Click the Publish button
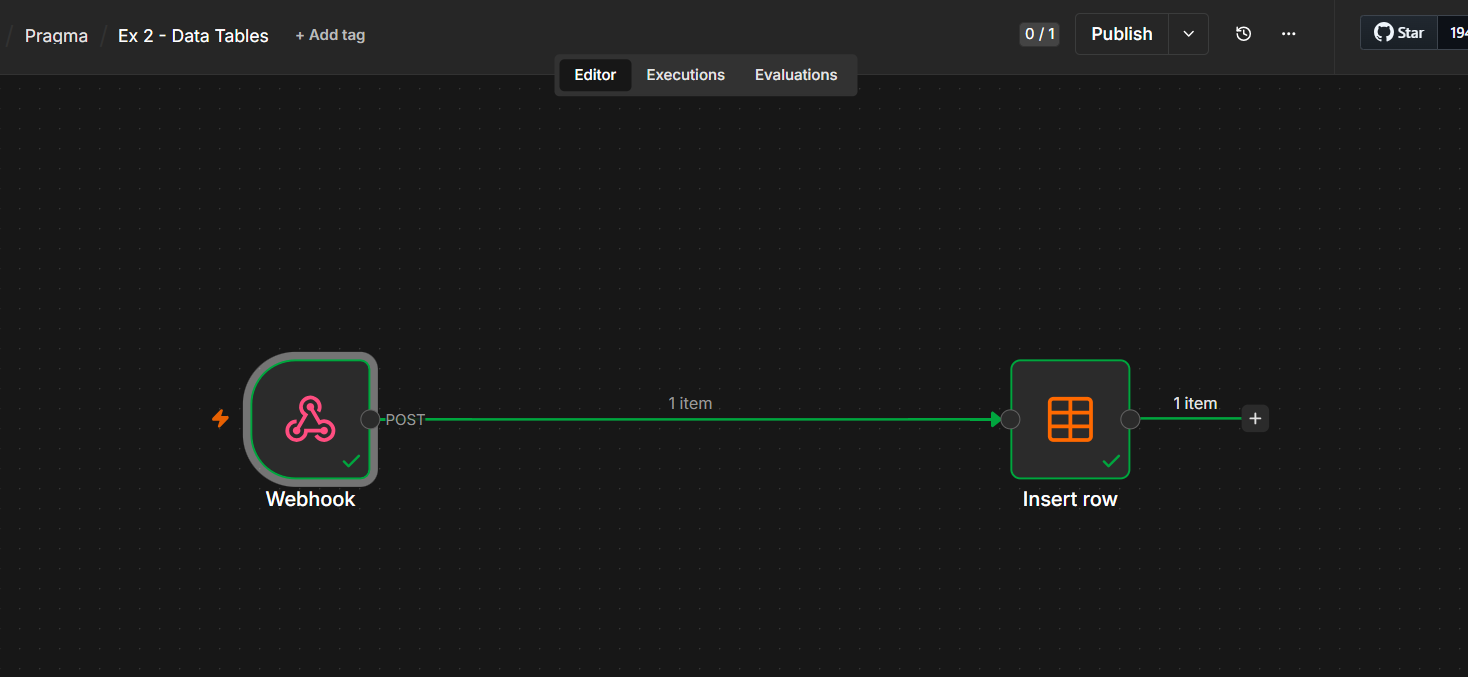 pos(1122,34)
